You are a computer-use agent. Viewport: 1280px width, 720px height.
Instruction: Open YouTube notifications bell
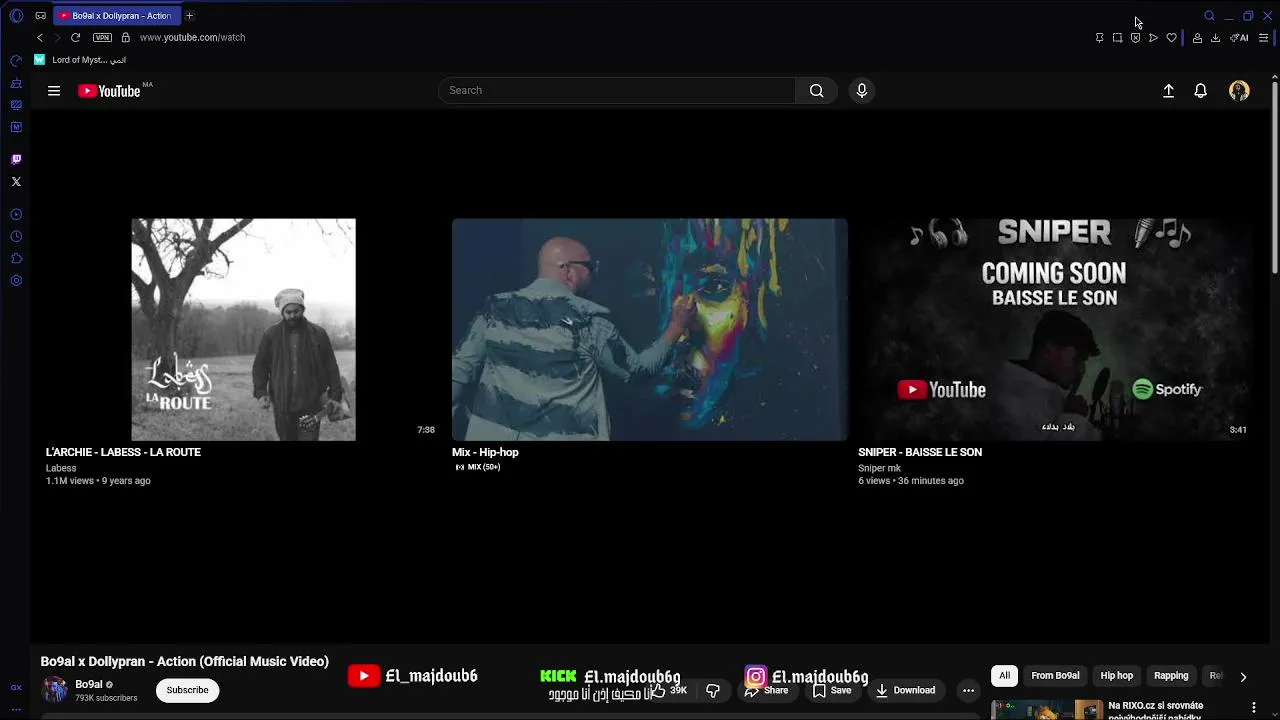tap(1201, 91)
